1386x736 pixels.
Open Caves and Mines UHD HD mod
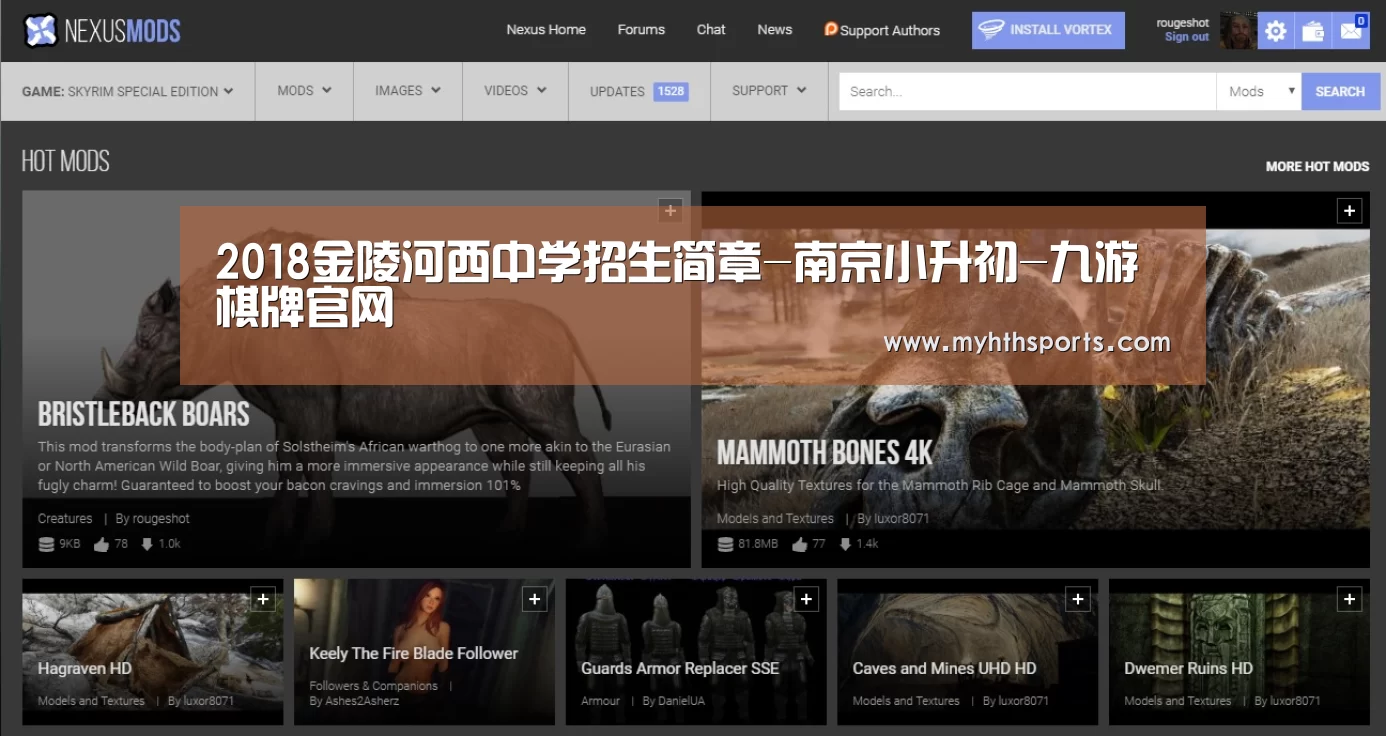[x=944, y=668]
